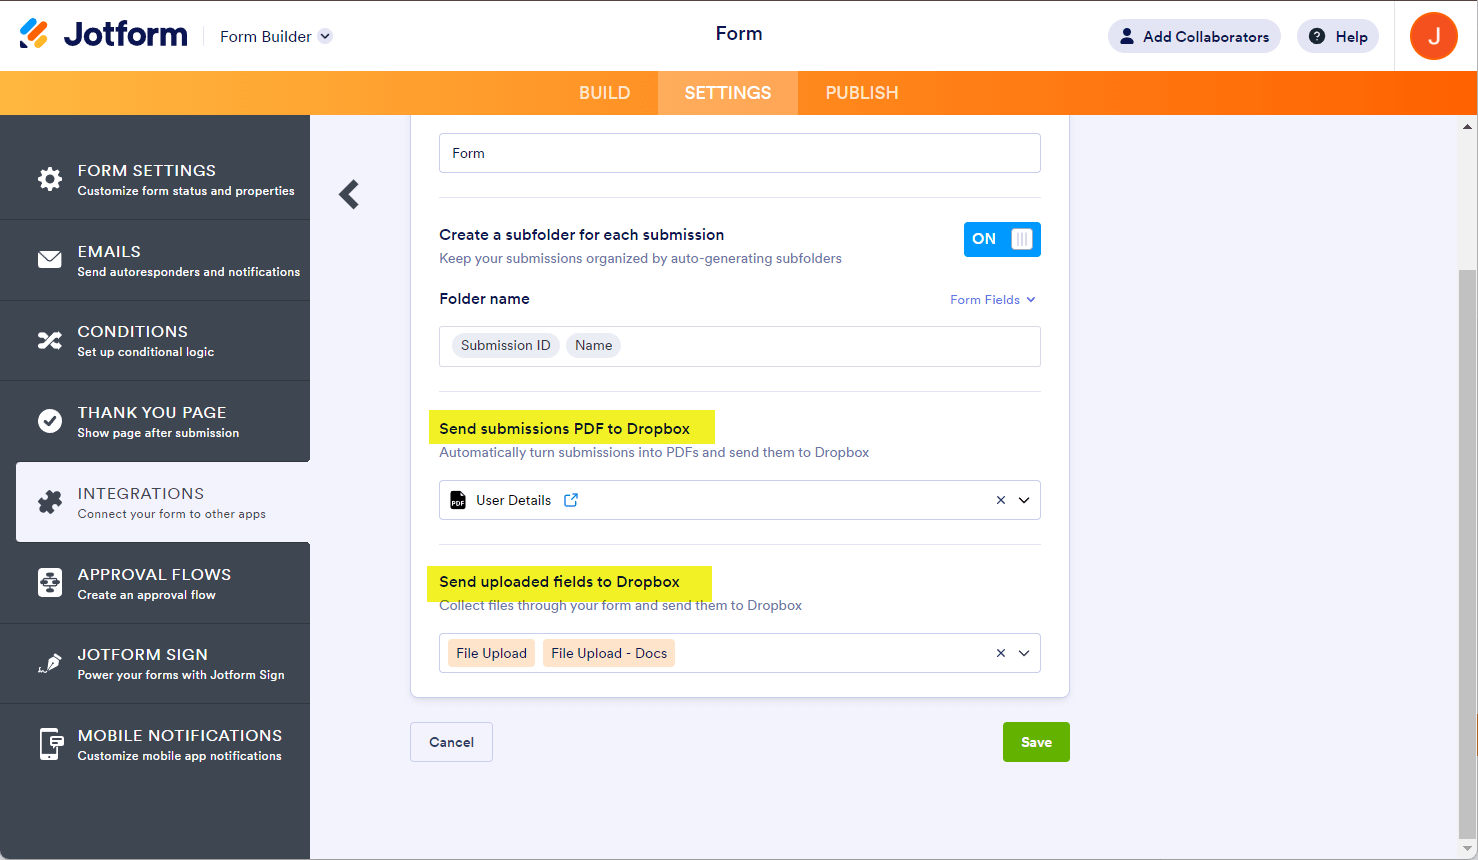Click the green Save button
1478x860 pixels.
tap(1036, 742)
